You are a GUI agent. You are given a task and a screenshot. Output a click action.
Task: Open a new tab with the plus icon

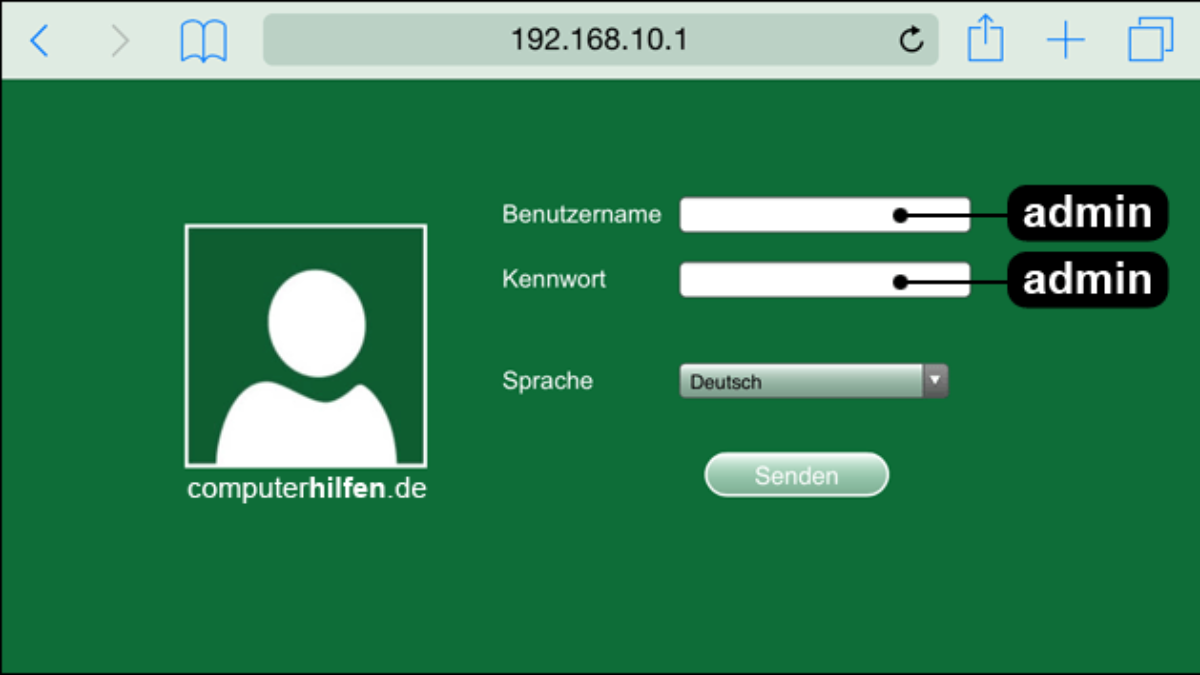pyautogui.click(x=1066, y=41)
